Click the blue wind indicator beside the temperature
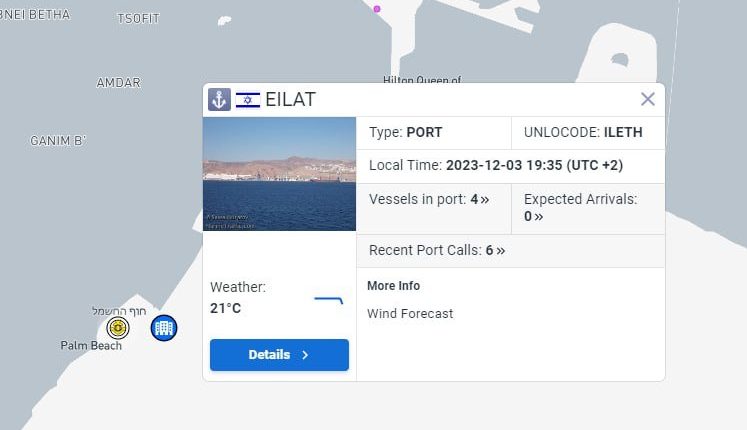747x430 pixels. [x=329, y=300]
